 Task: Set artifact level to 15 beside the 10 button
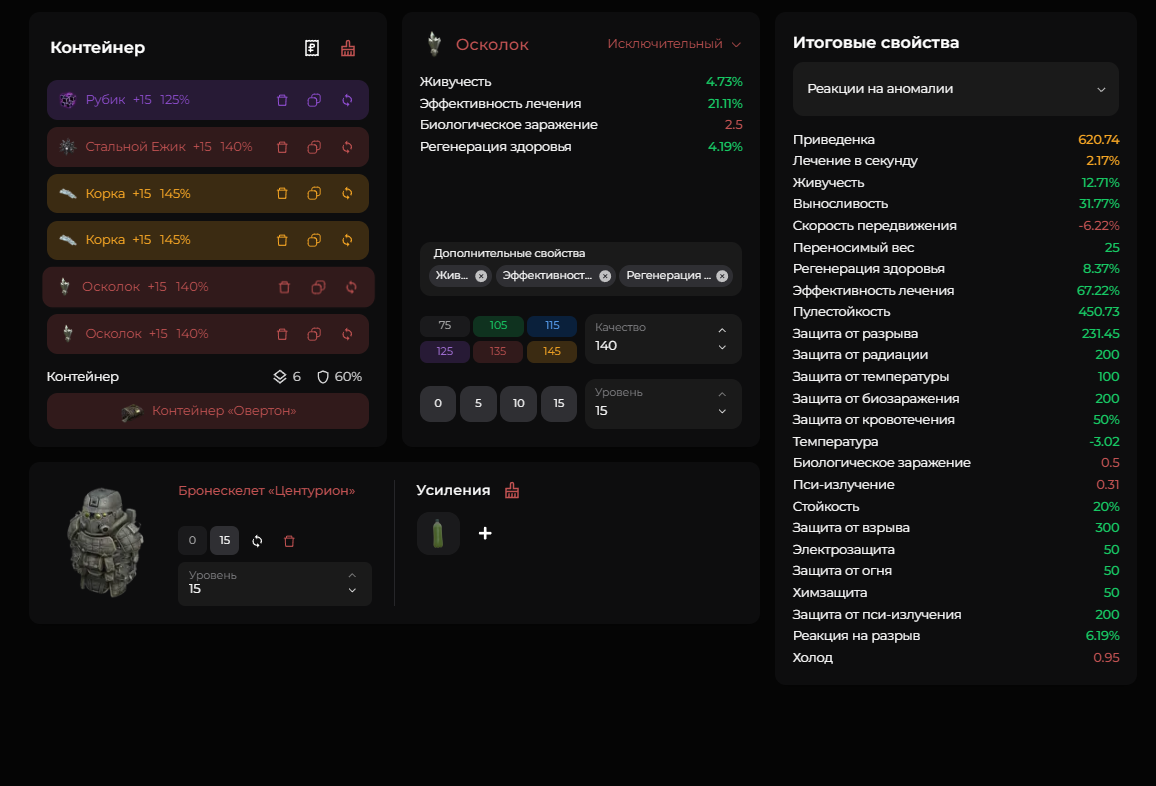(x=559, y=404)
